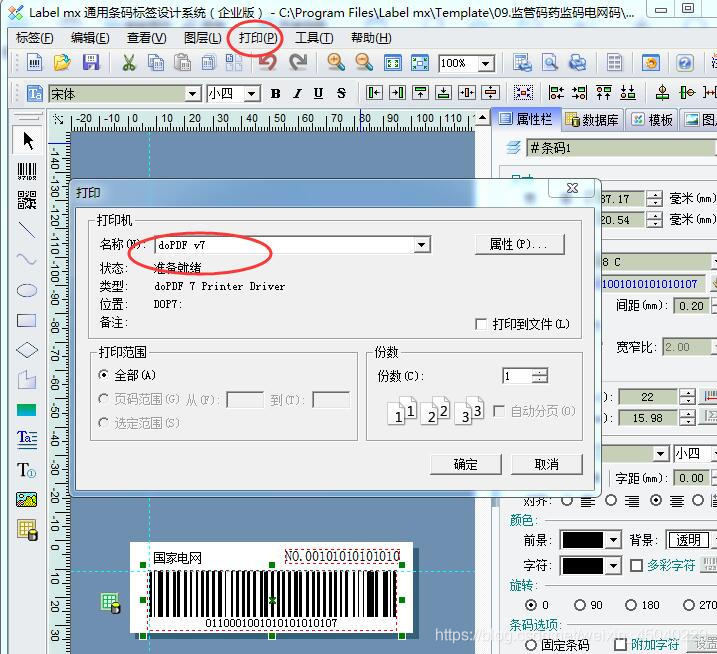Click the Redo arrow icon
This screenshot has width=717, height=654.
click(298, 62)
